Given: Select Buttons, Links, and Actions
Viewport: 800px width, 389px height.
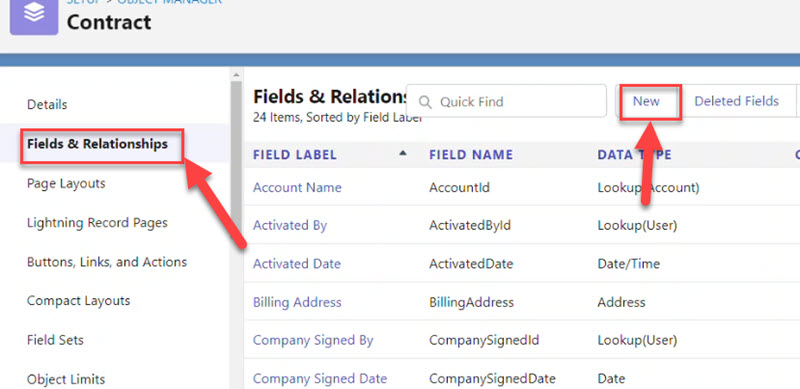Looking at the screenshot, I should [x=107, y=262].
